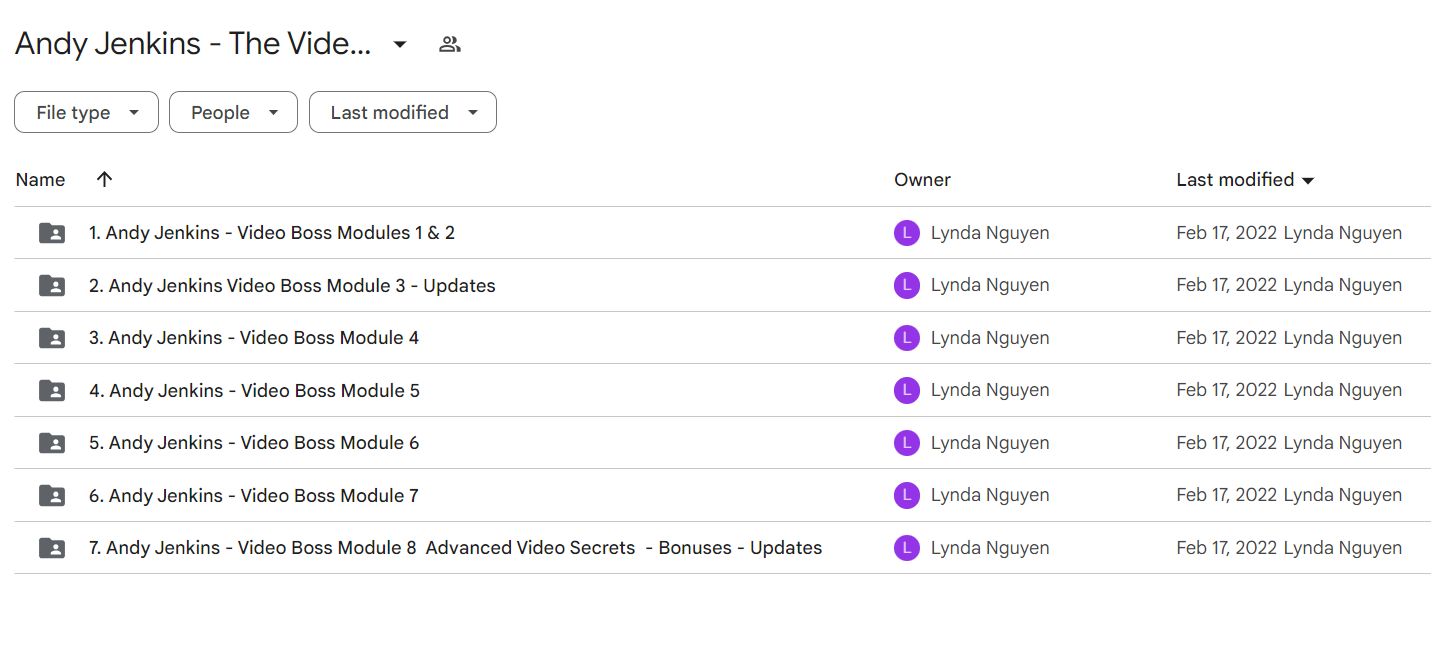This screenshot has height=661, width=1431.
Task: Click shared folder icon for Module 6
Action: (52, 443)
